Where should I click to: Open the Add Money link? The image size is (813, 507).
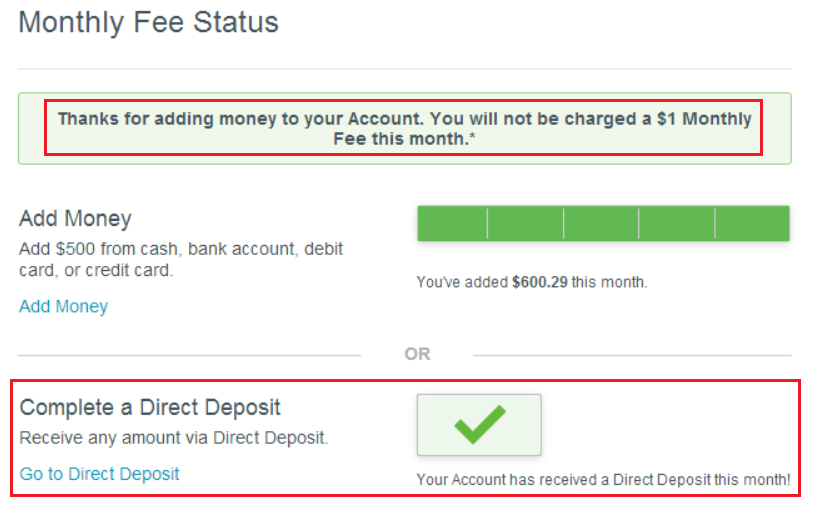pyautogui.click(x=63, y=306)
